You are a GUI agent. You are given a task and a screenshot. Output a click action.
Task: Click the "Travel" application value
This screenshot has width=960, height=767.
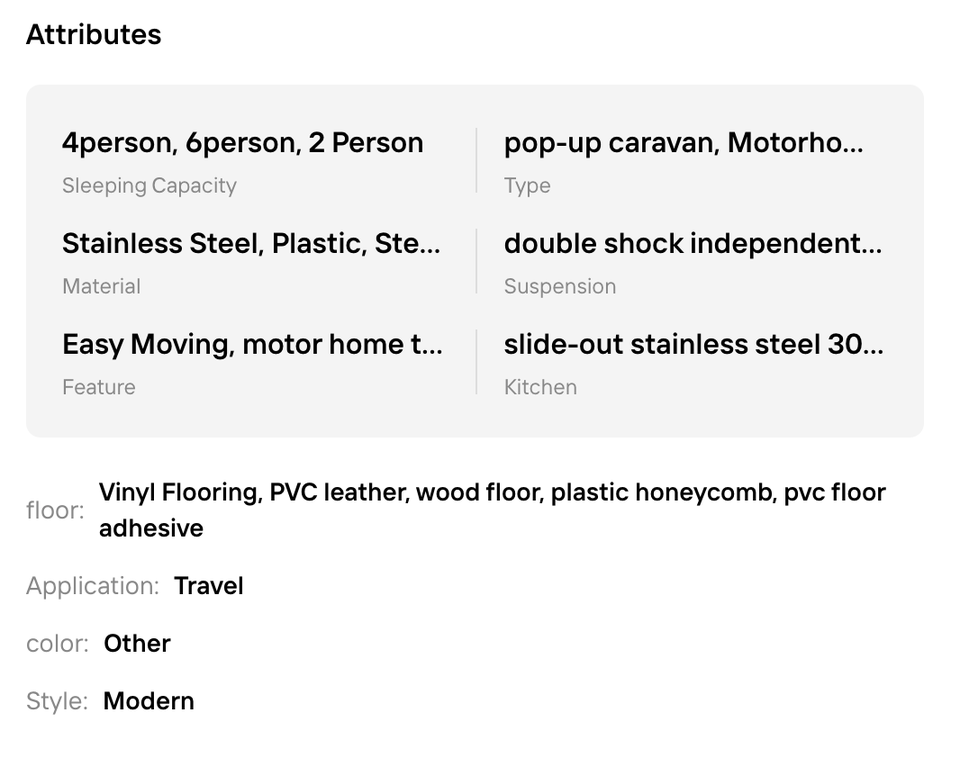coord(209,586)
